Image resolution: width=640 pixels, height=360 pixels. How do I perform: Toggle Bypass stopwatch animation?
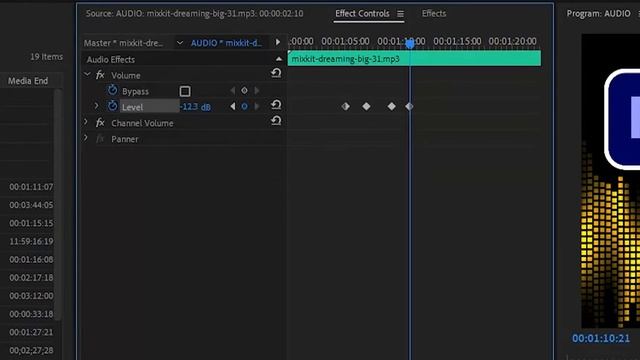(x=112, y=90)
